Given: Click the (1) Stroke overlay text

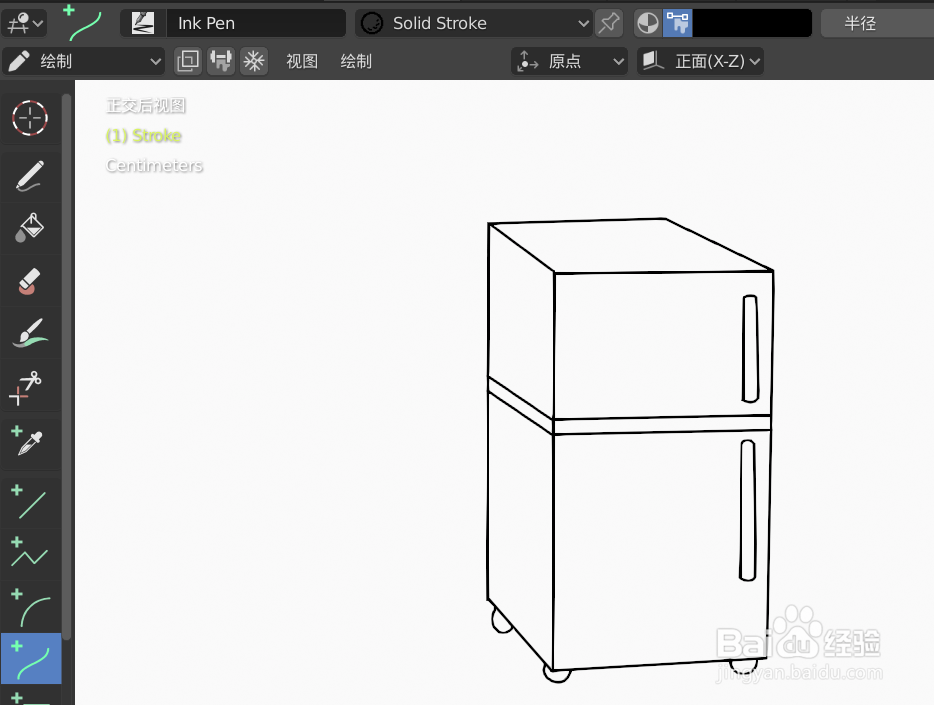Looking at the screenshot, I should click(144, 135).
